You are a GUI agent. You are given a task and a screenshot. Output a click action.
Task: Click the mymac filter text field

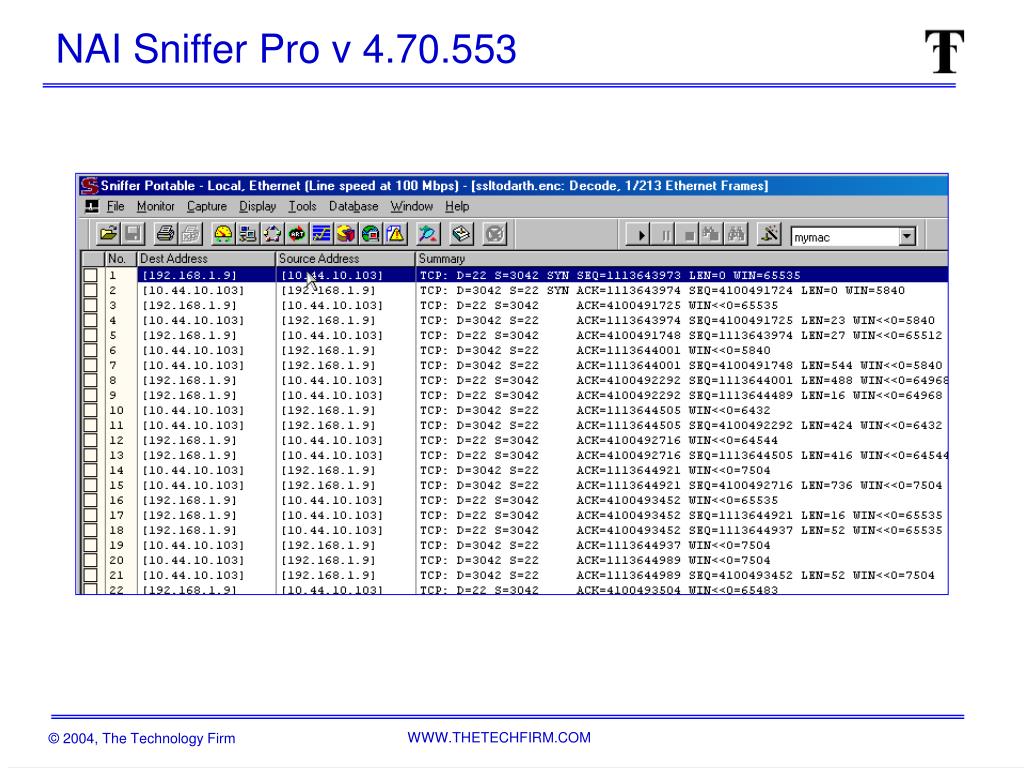[x=844, y=237]
